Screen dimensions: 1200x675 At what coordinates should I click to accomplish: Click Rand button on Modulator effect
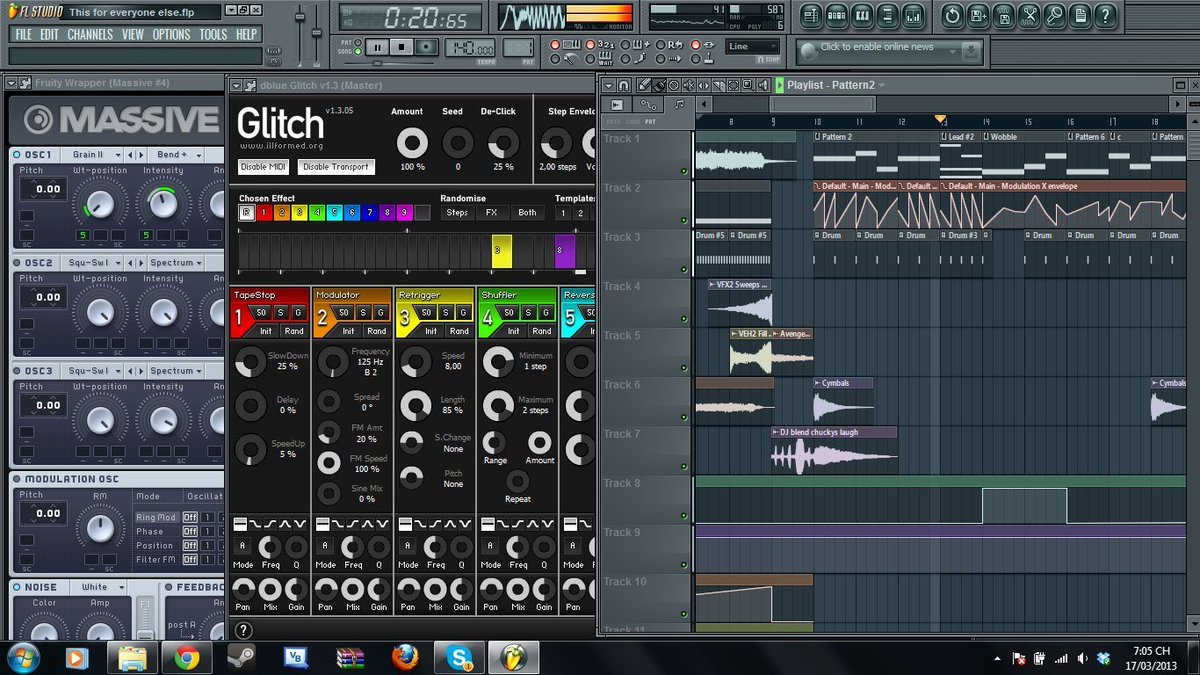pyautogui.click(x=376, y=331)
